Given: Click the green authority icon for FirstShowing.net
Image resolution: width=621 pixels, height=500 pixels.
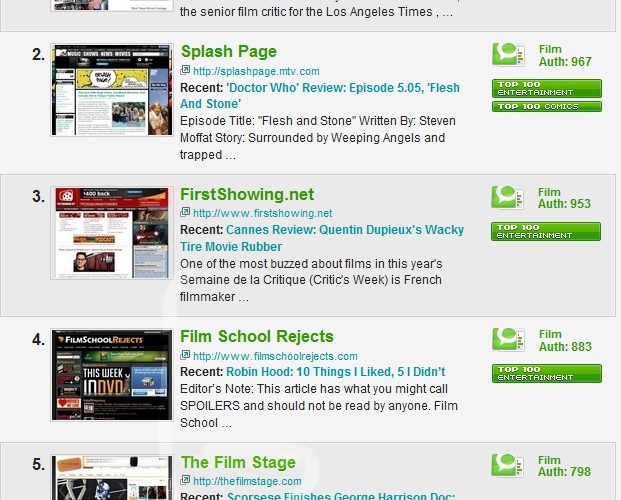Looking at the screenshot, I should pyautogui.click(x=508, y=197).
